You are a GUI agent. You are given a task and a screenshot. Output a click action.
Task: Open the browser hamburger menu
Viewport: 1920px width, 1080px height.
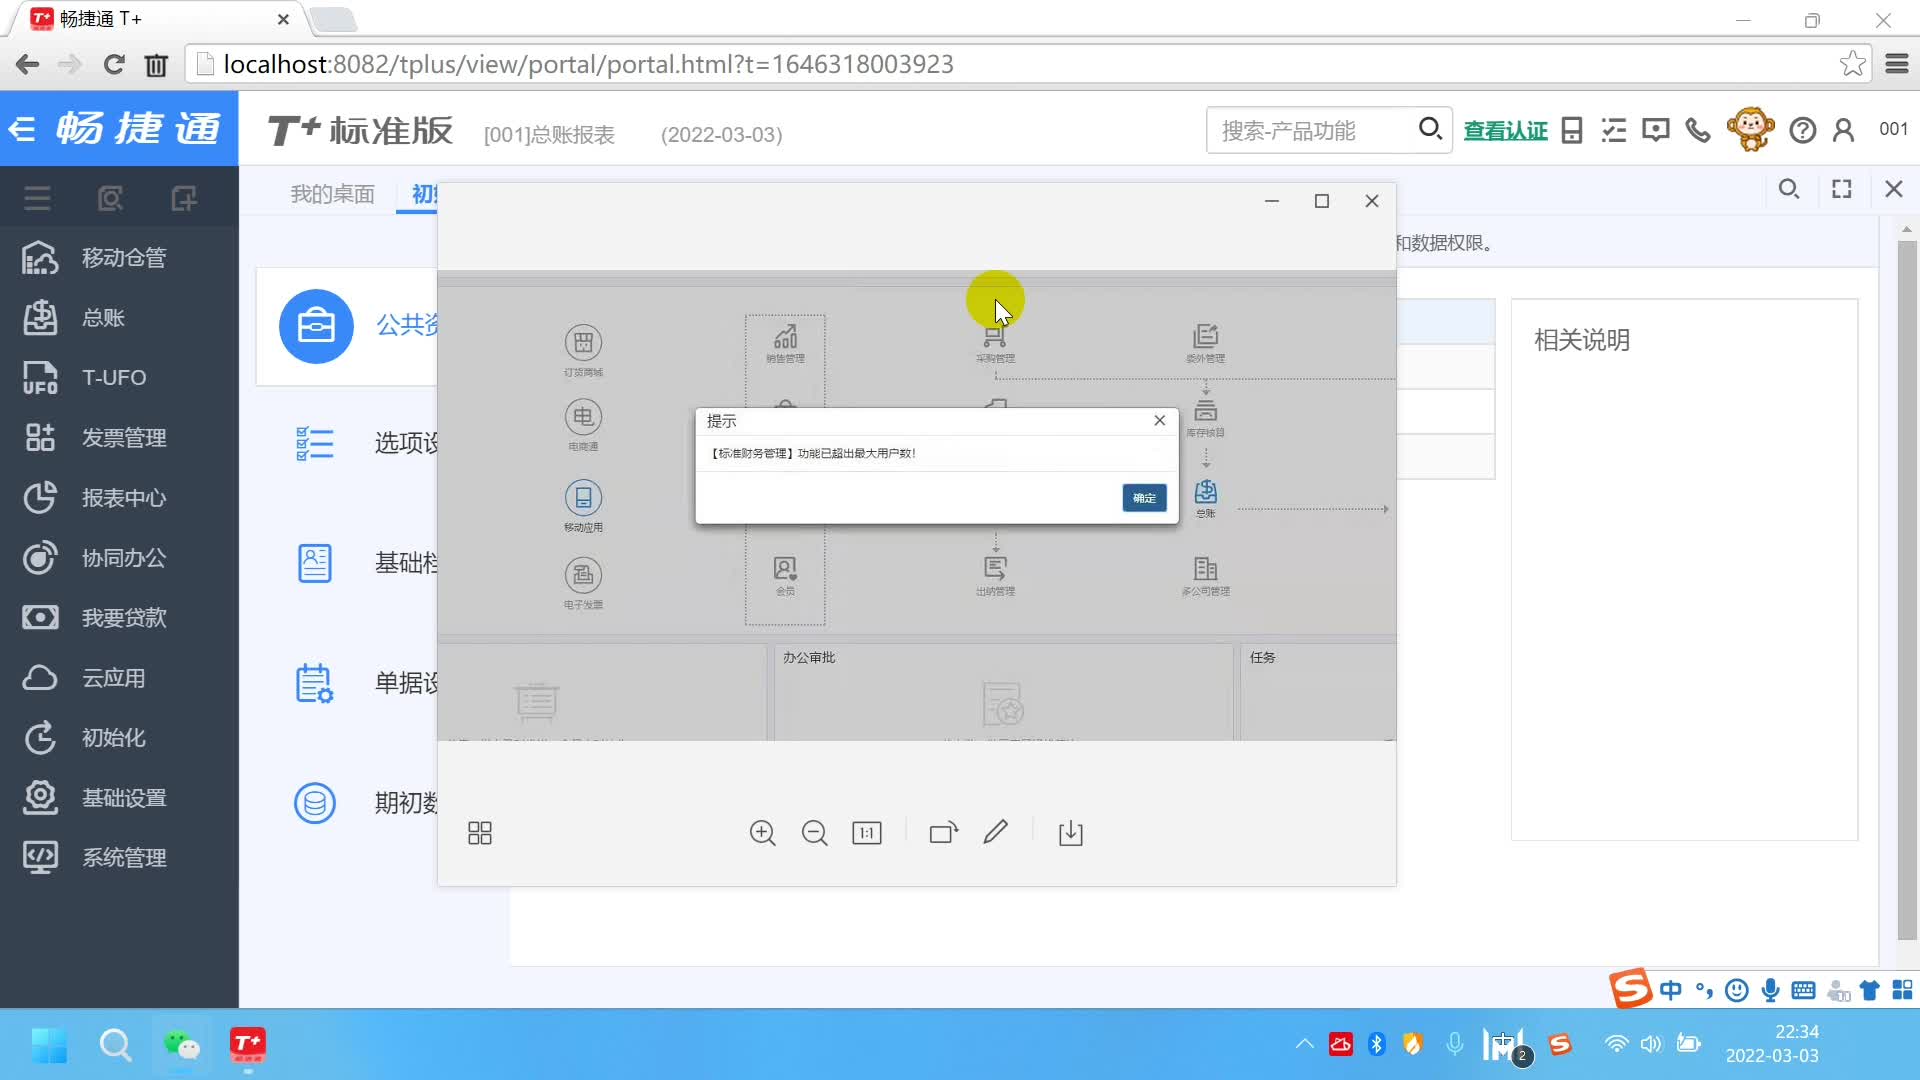(x=1897, y=64)
